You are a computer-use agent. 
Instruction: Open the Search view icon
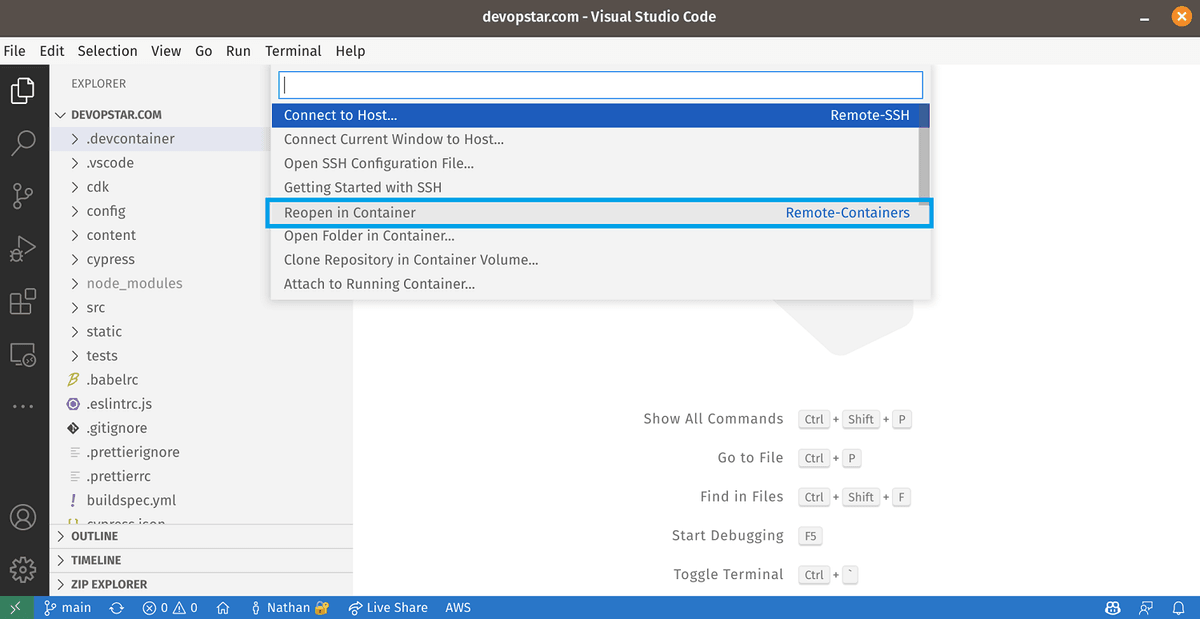[x=23, y=144]
